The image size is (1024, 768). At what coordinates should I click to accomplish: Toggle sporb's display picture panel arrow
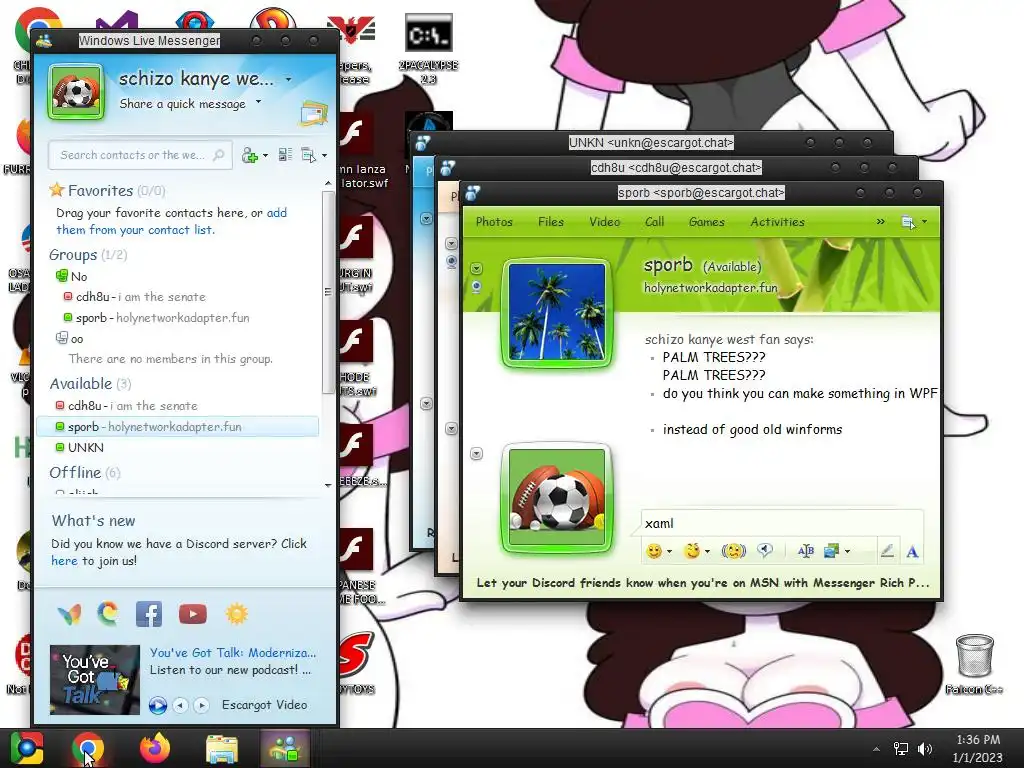(x=477, y=268)
